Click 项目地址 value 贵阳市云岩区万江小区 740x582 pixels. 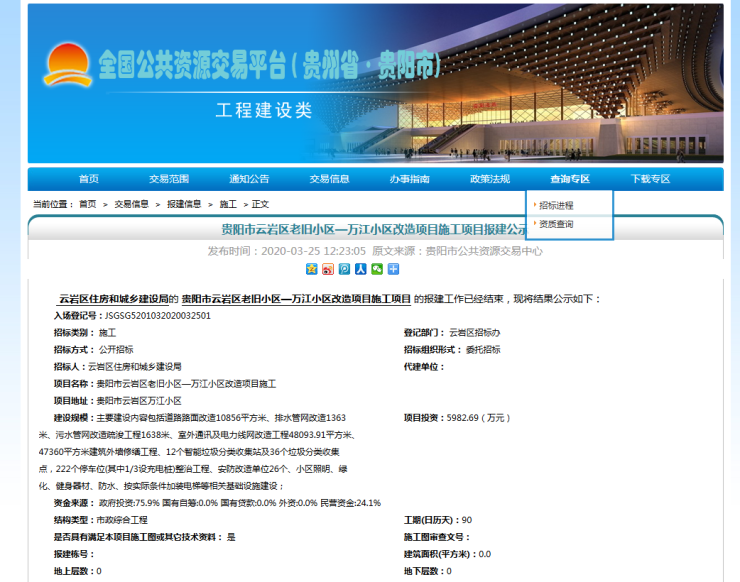pos(139,401)
